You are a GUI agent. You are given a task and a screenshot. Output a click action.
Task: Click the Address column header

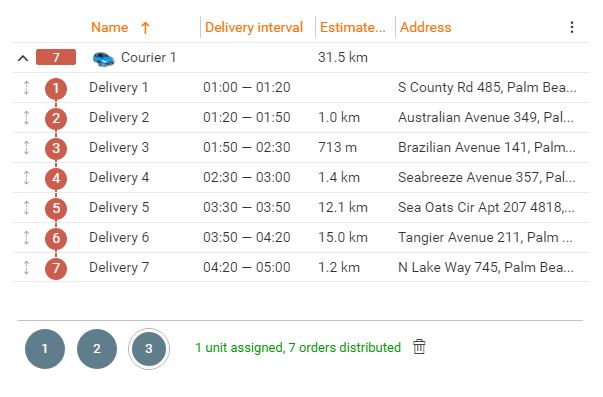(x=425, y=27)
